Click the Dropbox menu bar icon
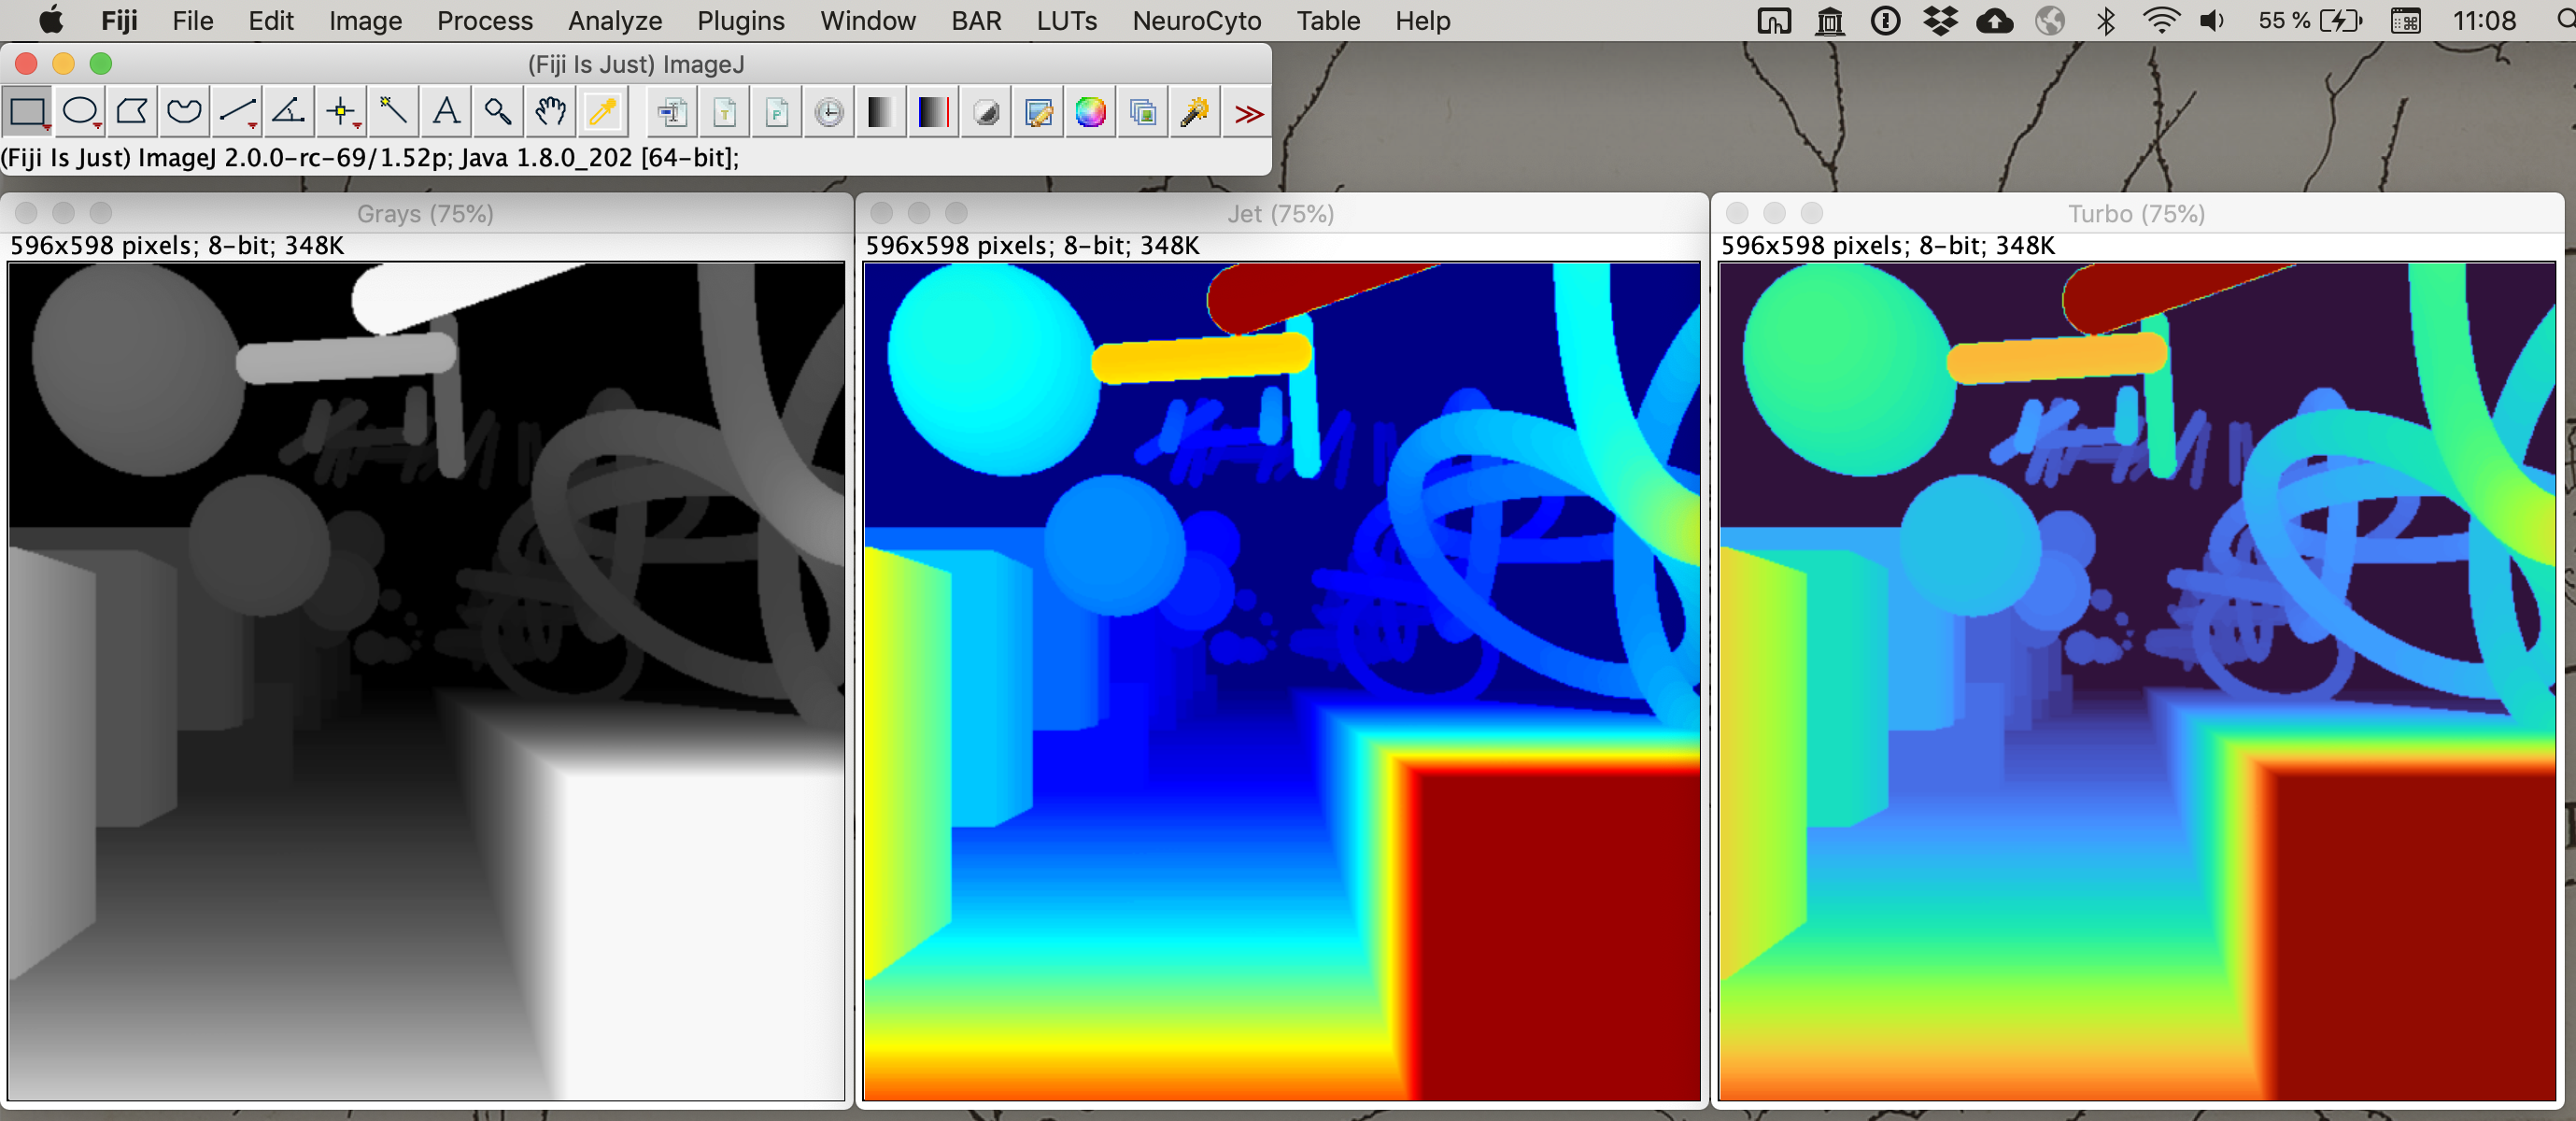This screenshot has height=1121, width=2576. click(x=1940, y=20)
